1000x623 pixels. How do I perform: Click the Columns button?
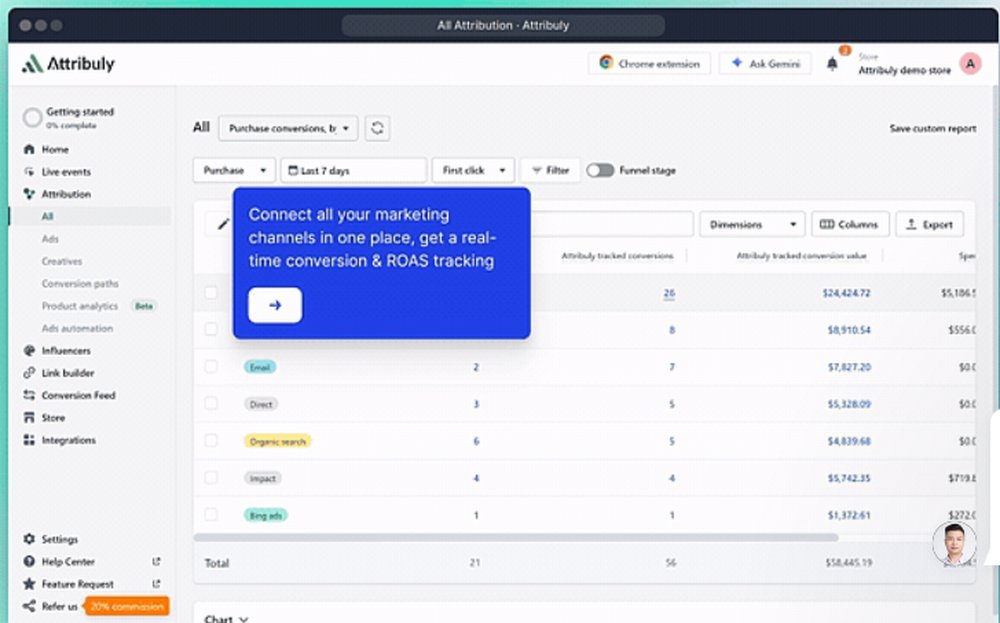click(850, 224)
